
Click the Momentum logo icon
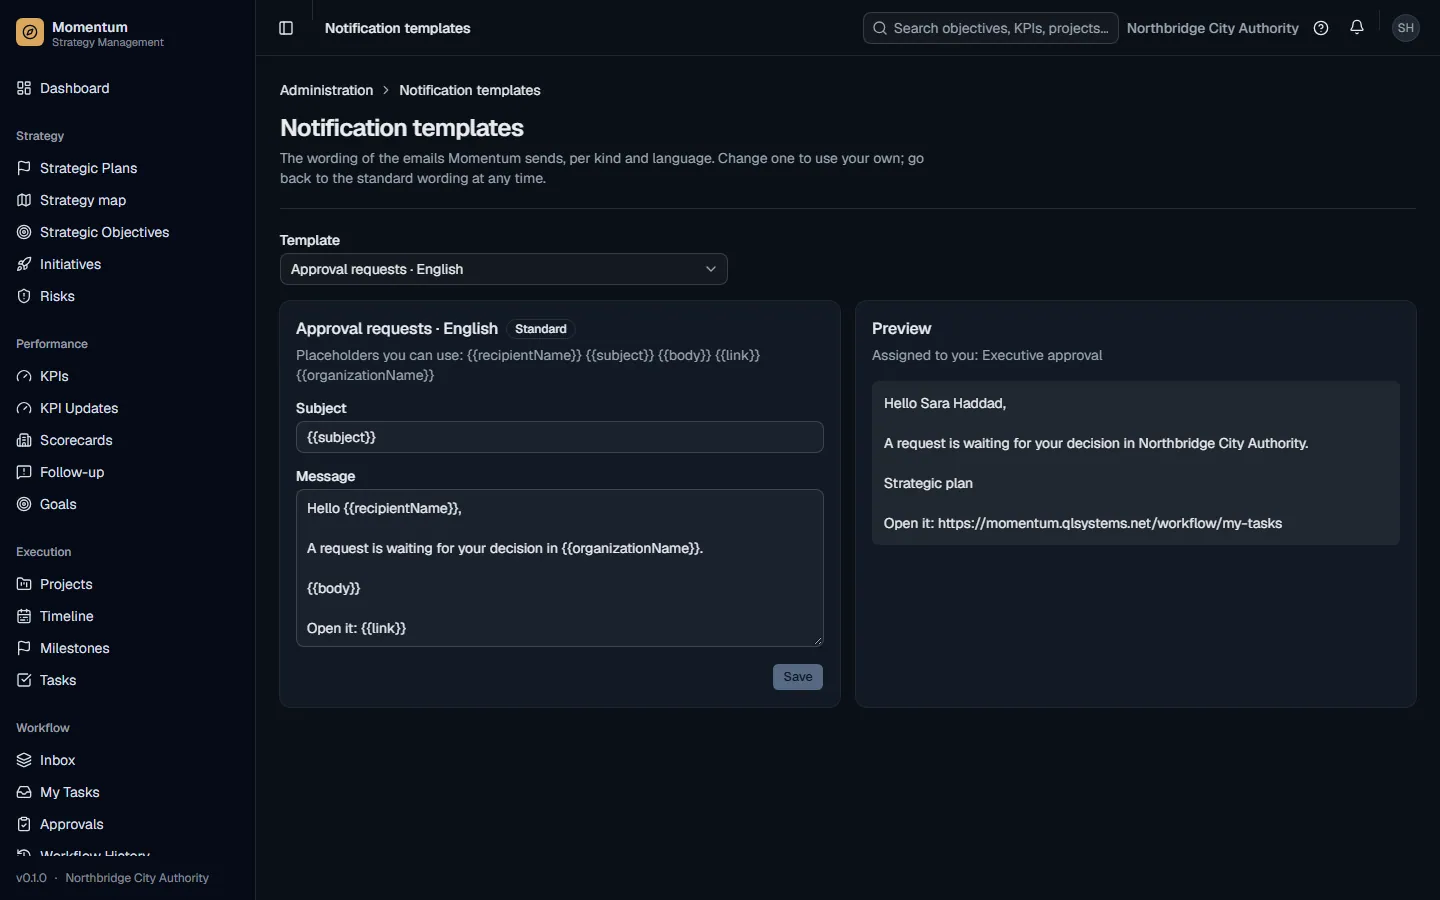click(30, 33)
